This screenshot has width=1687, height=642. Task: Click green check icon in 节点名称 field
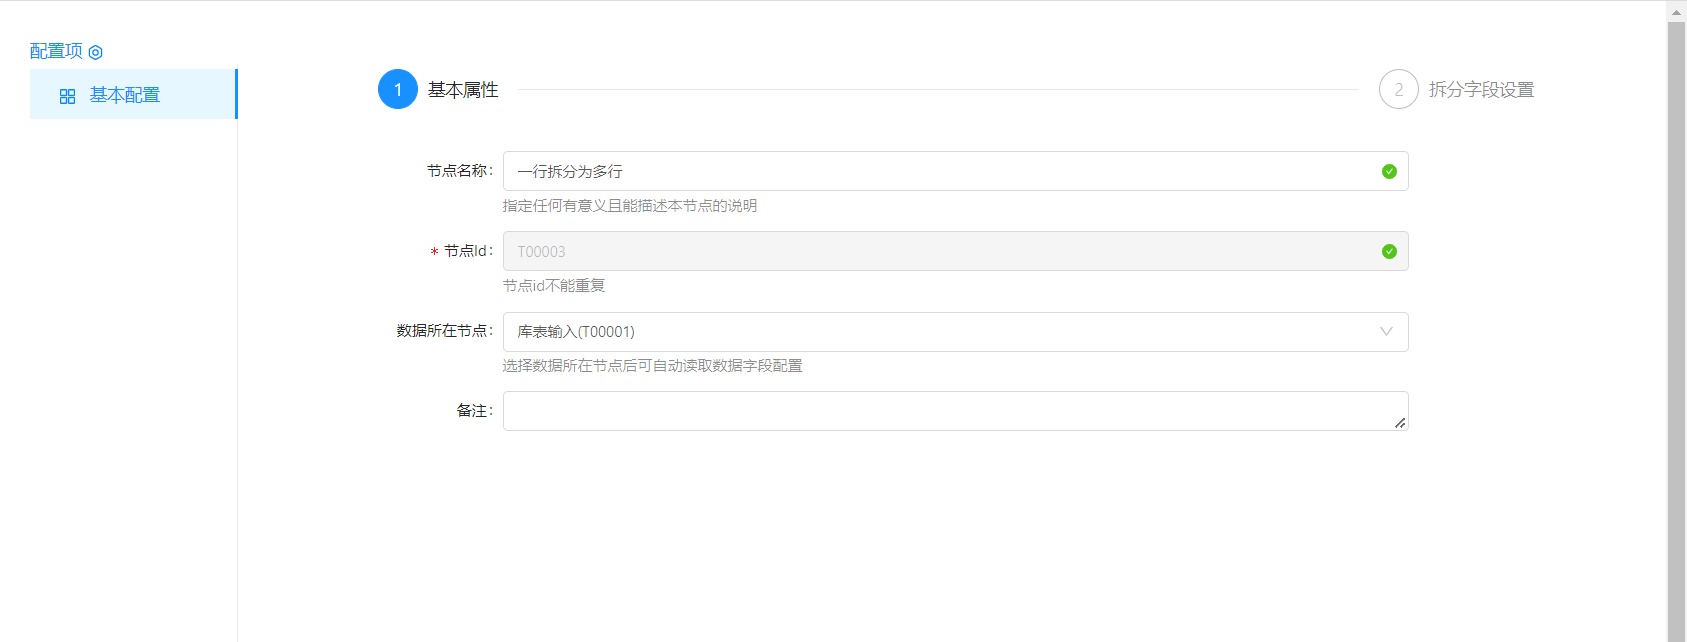1389,171
